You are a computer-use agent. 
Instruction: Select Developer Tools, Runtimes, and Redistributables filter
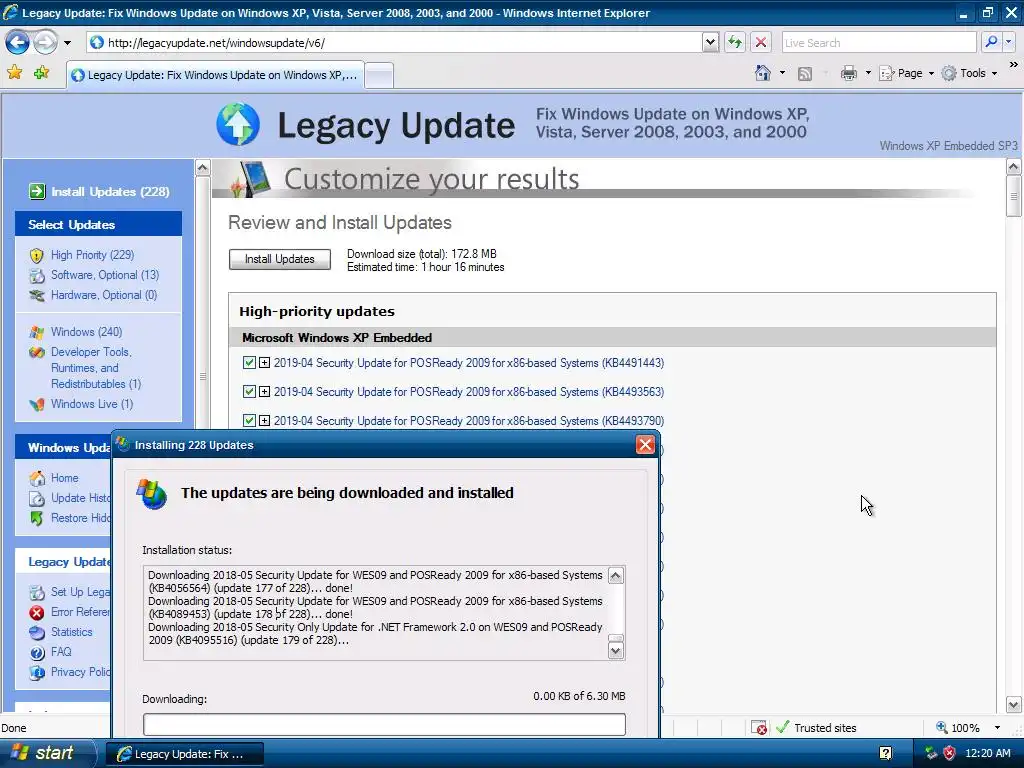click(96, 368)
